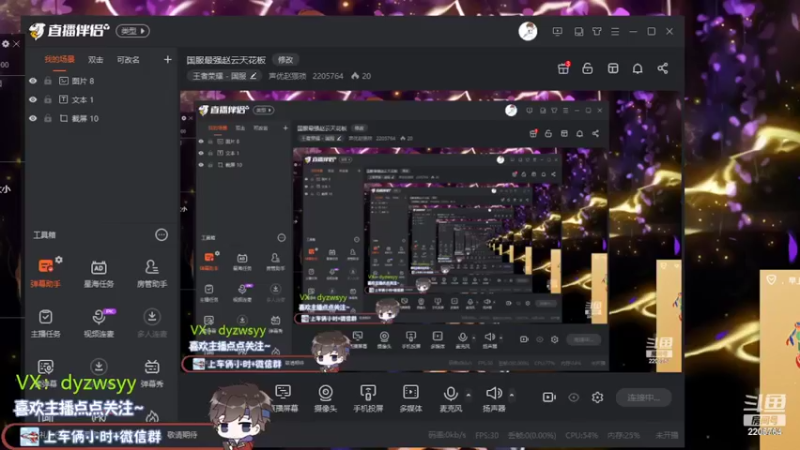Hide the 文本 1 layer with eye icon

33,99
